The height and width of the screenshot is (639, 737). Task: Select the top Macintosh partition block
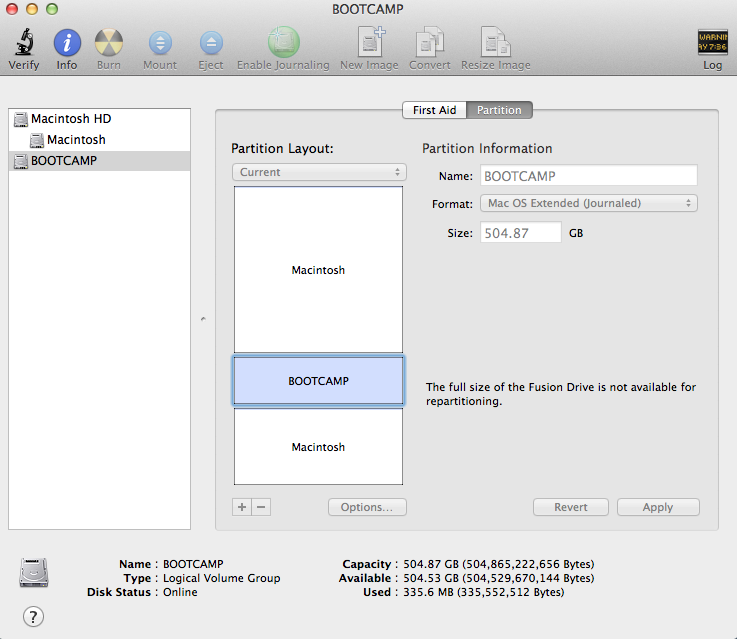point(318,270)
